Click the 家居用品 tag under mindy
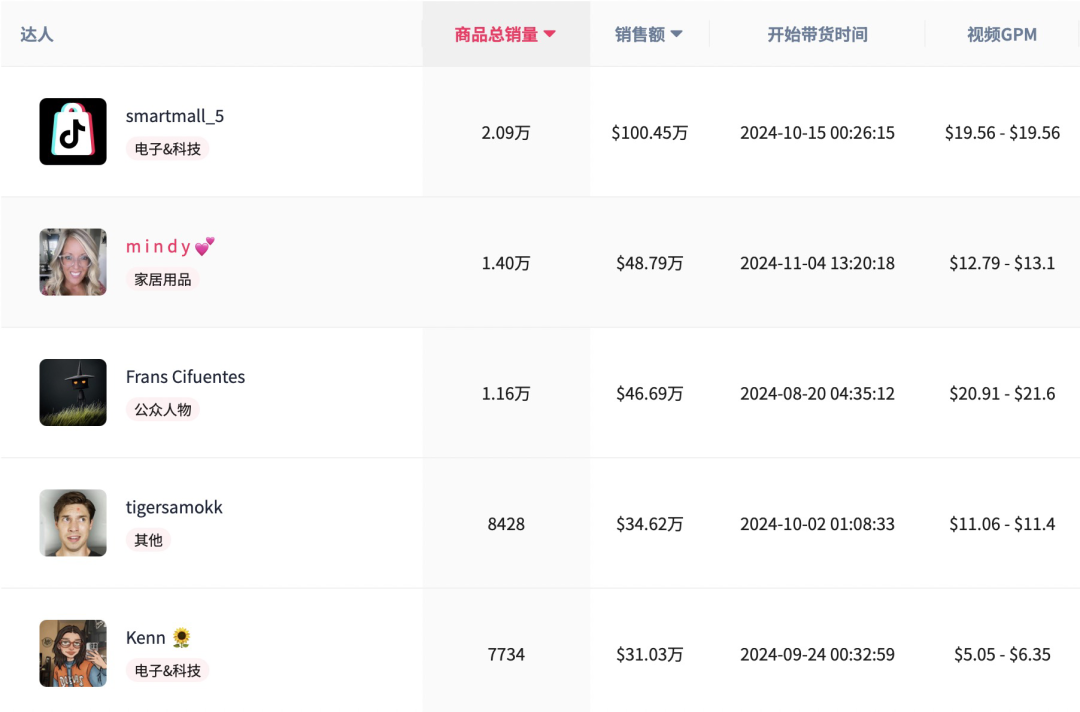 coord(163,280)
